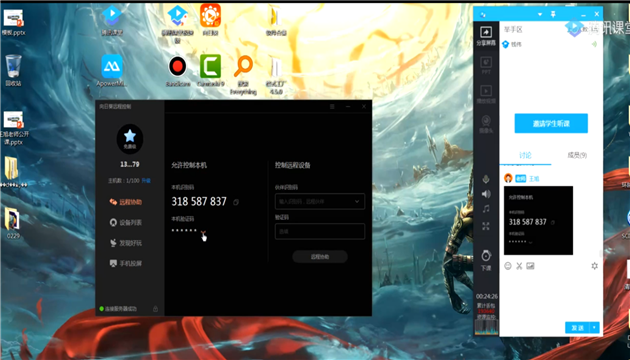This screenshot has width=630, height=360.
Task: Click the blue upgrade link beside 1/100
Action: [x=146, y=181]
